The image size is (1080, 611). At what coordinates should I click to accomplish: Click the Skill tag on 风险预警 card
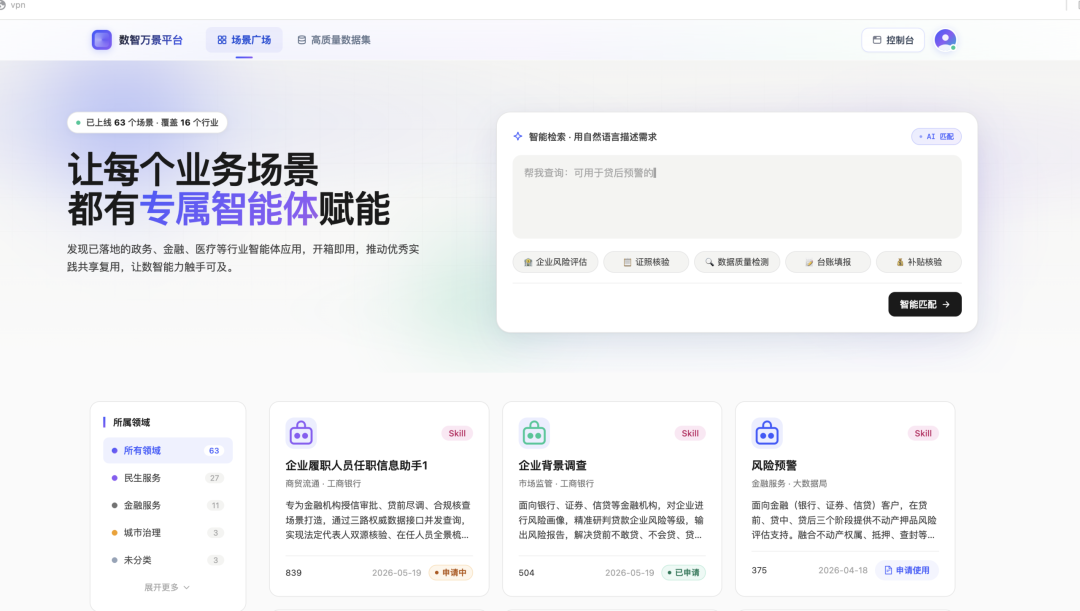922,433
